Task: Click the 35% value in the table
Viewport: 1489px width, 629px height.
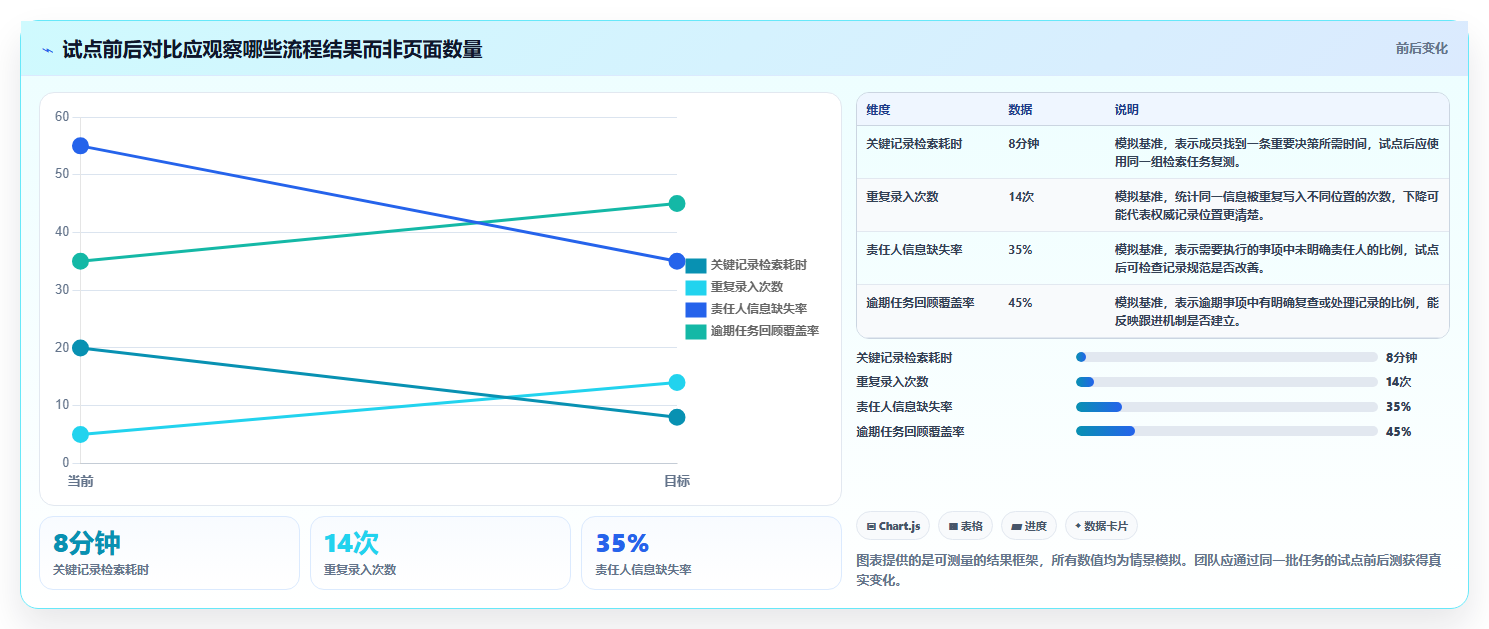Action: point(1020,250)
